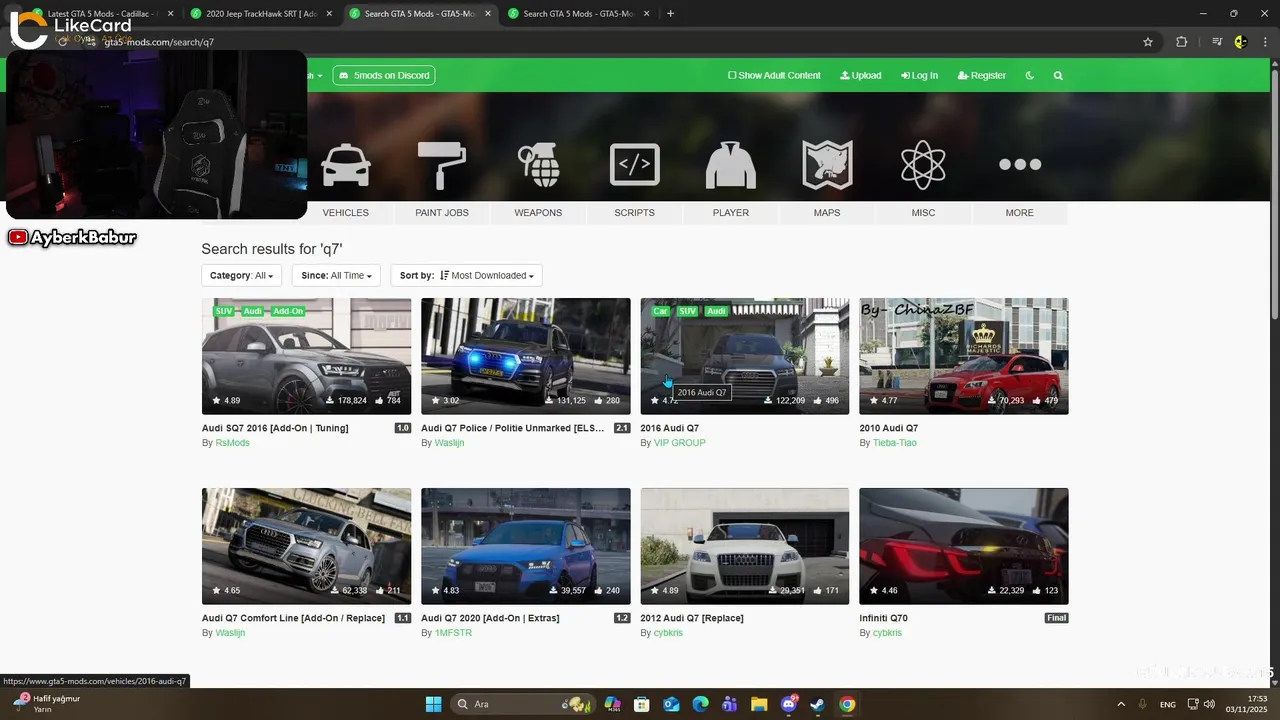
Task: Switch to the last Search GTA 5 Mods tab
Action: click(x=578, y=14)
